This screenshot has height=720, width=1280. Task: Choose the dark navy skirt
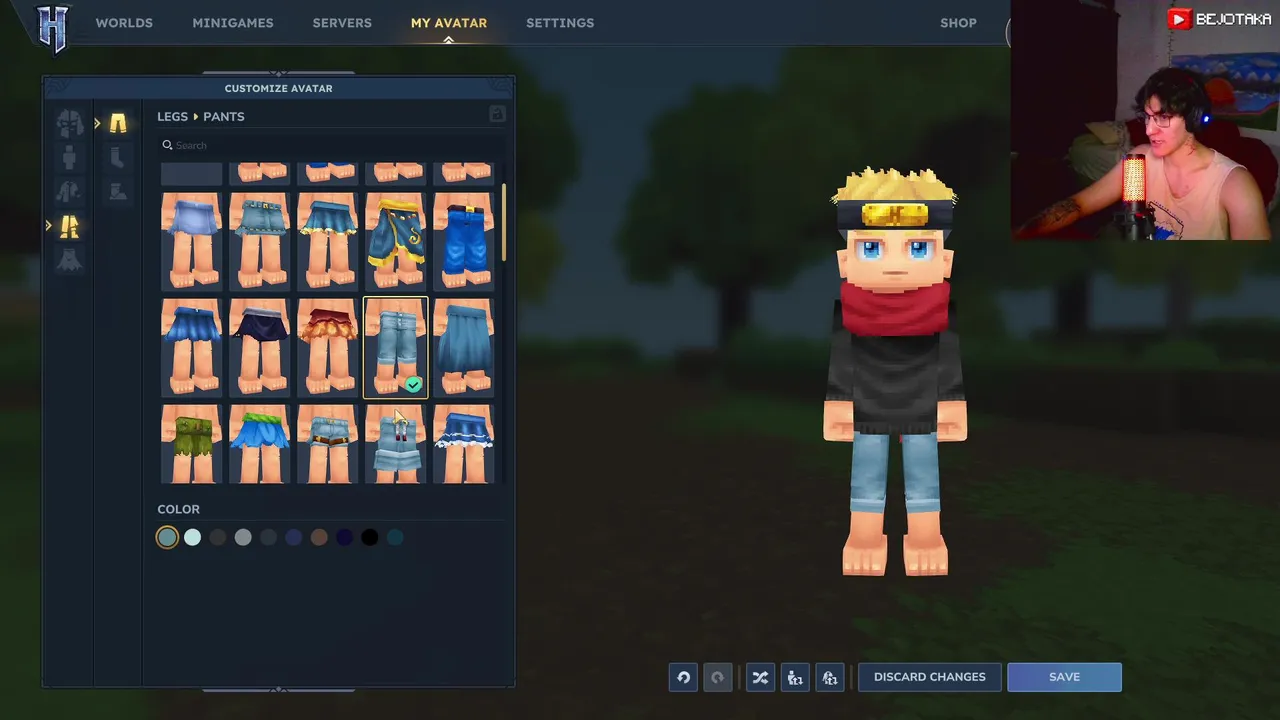259,347
